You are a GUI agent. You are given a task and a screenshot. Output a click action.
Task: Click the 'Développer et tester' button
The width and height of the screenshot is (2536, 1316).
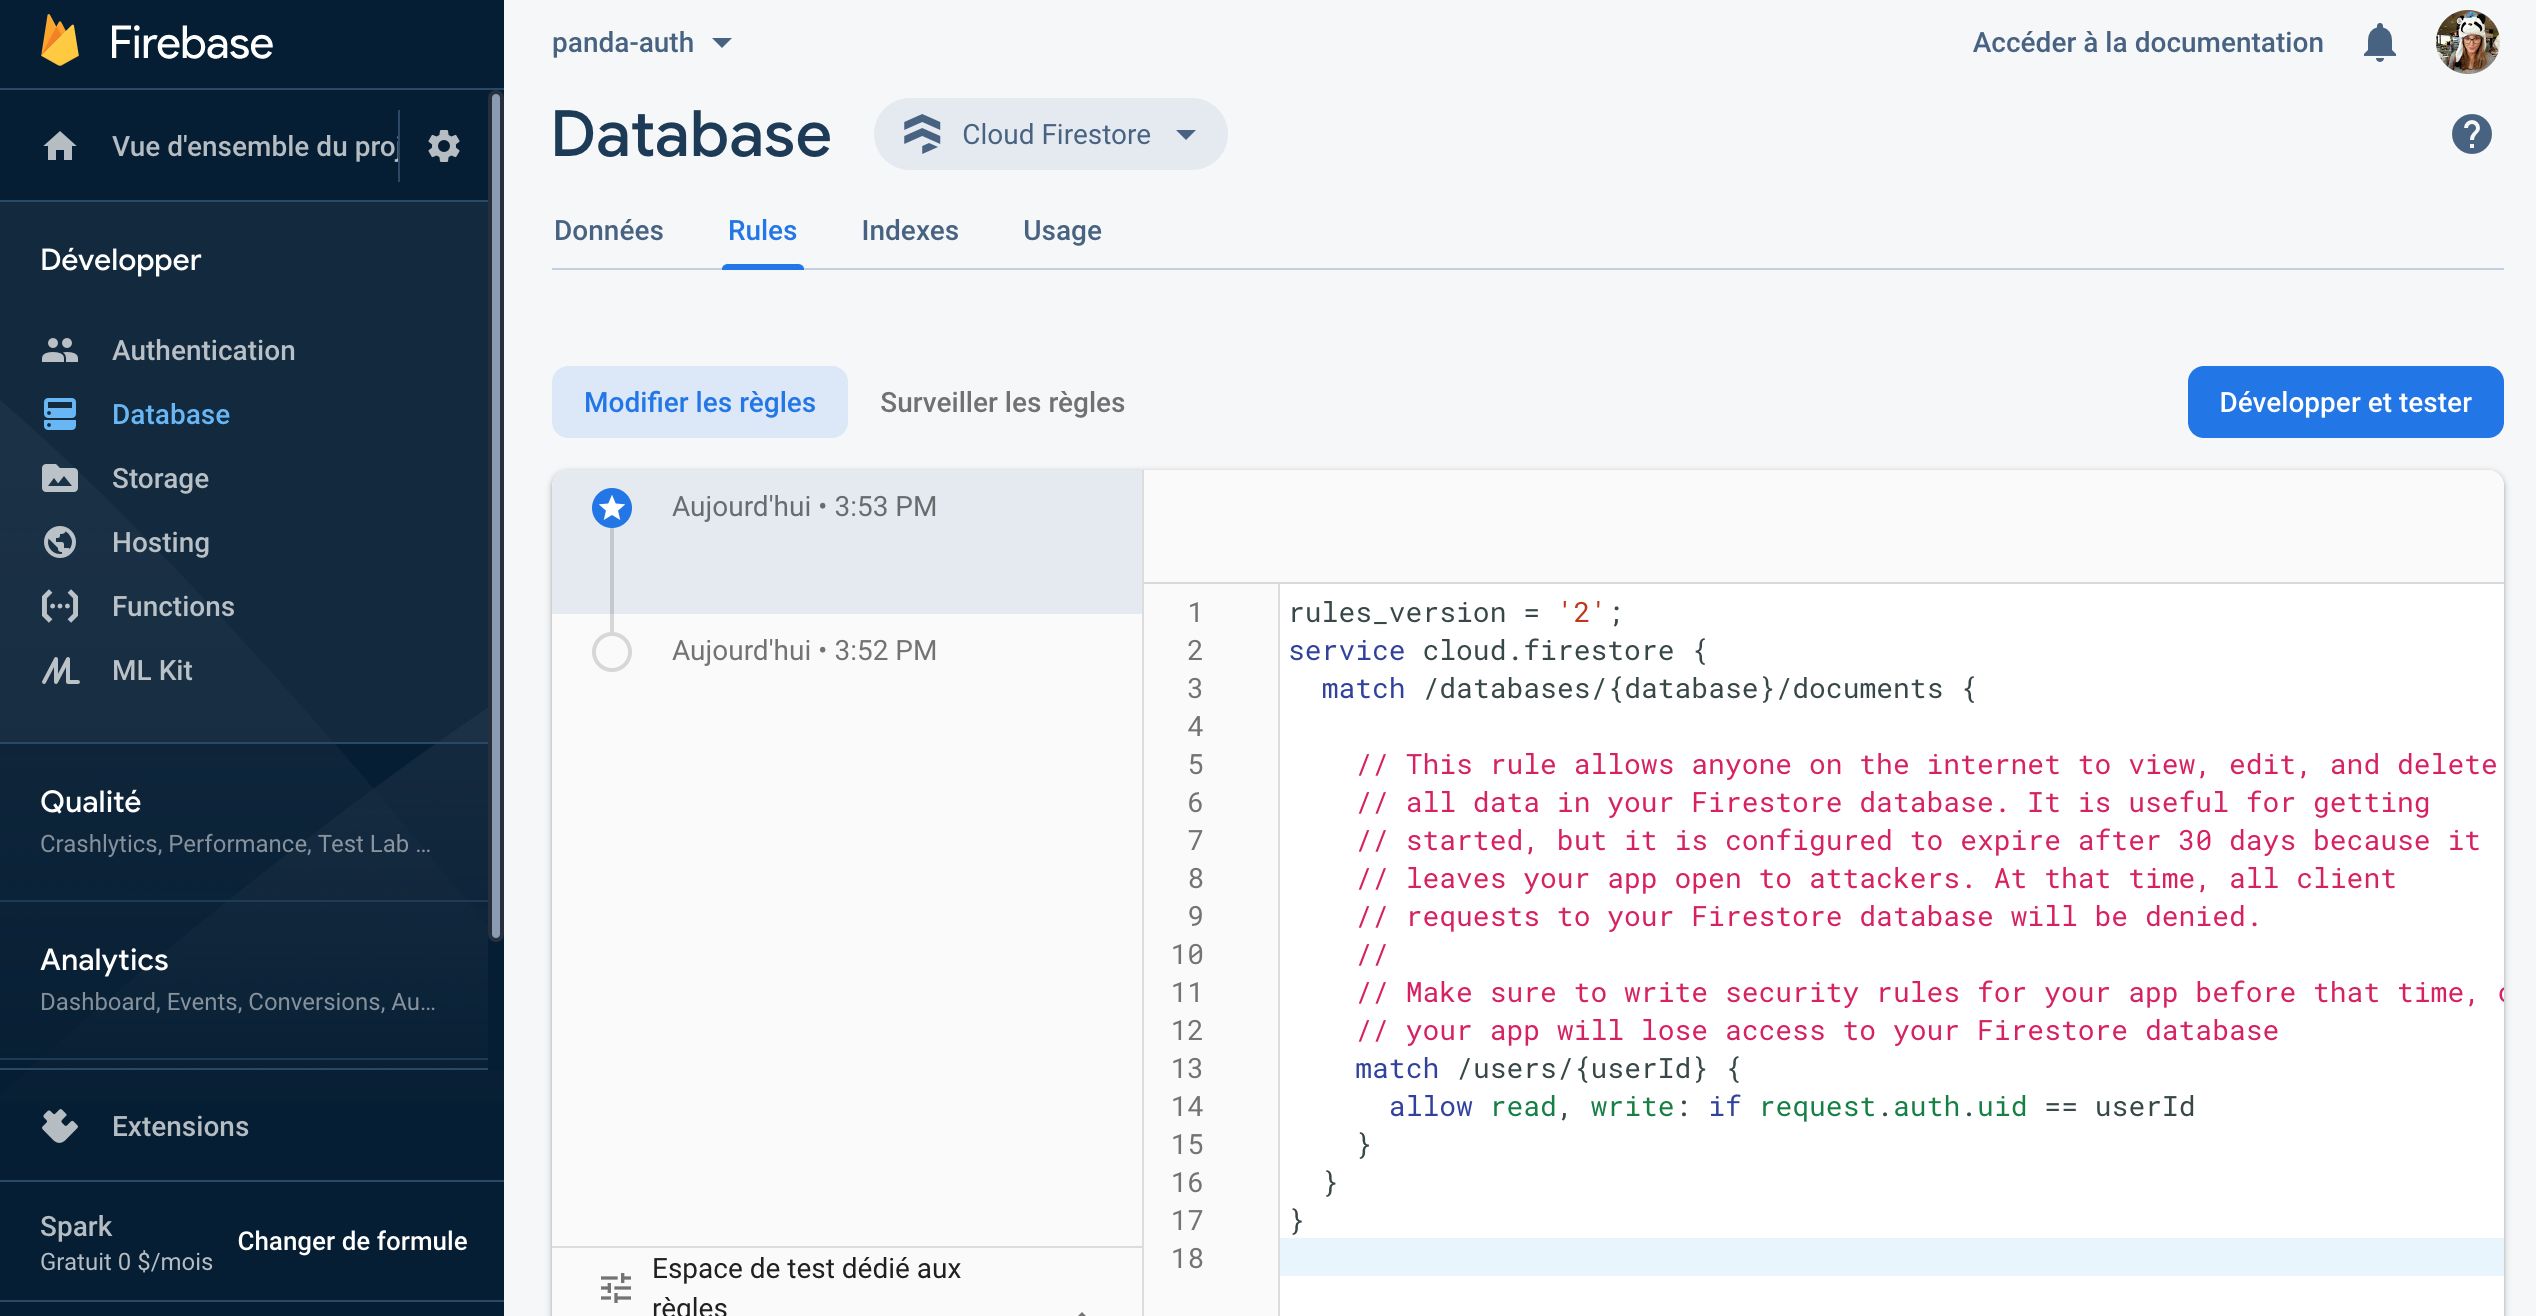tap(2344, 402)
